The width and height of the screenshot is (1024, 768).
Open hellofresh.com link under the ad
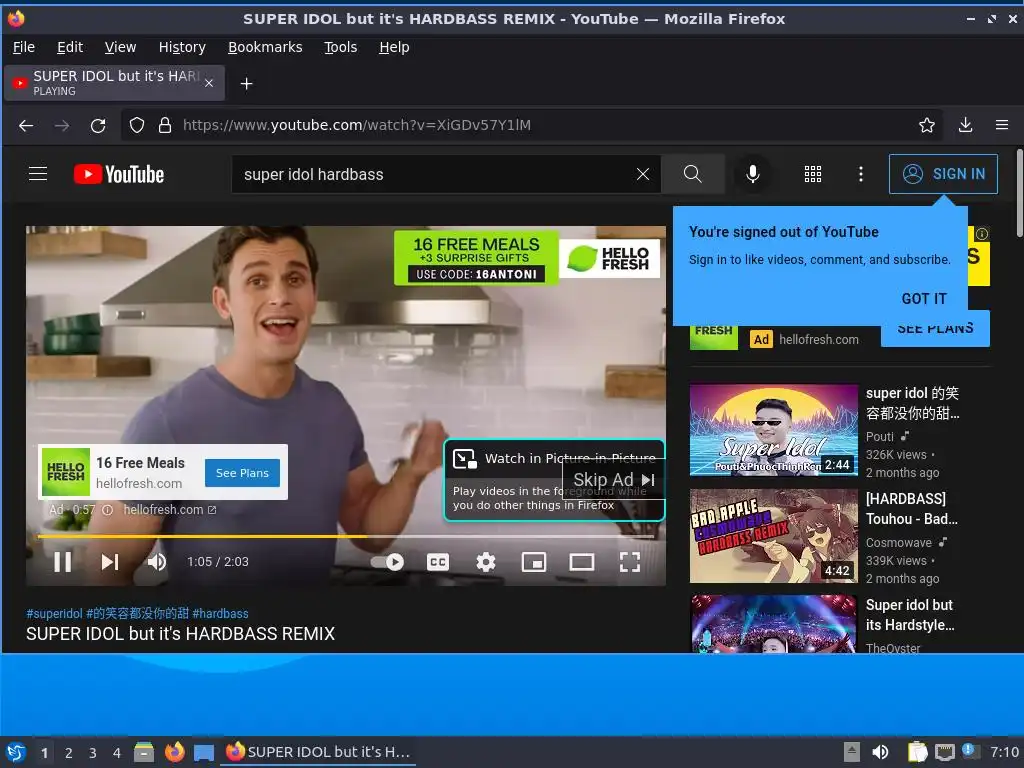point(170,509)
